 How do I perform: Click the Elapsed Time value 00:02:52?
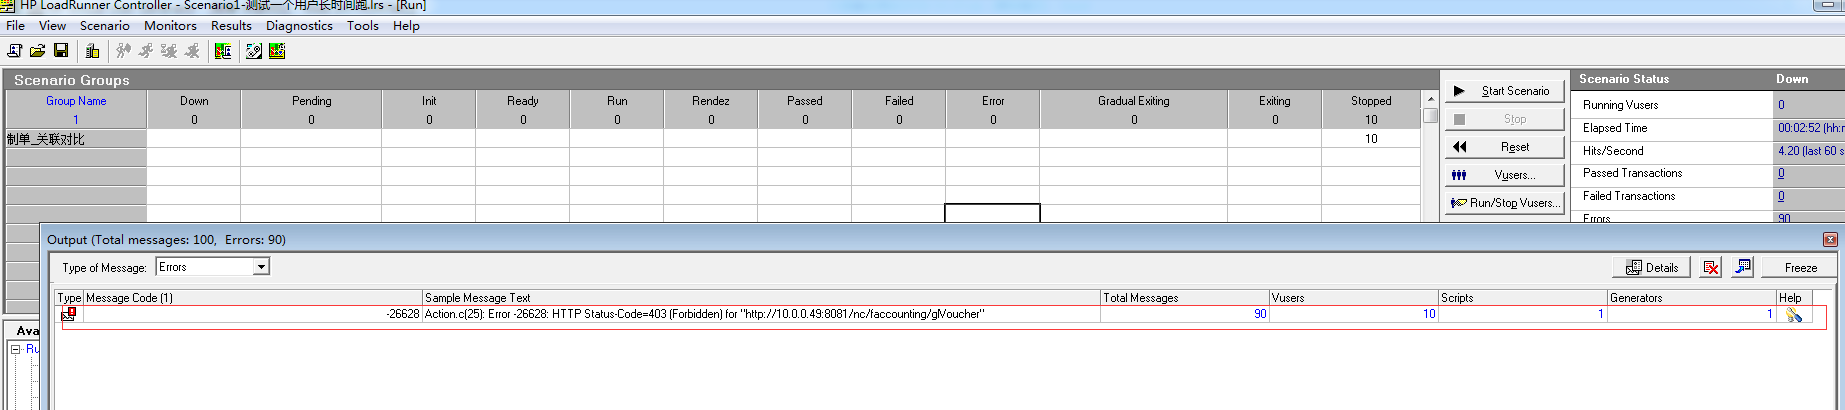point(1811,128)
